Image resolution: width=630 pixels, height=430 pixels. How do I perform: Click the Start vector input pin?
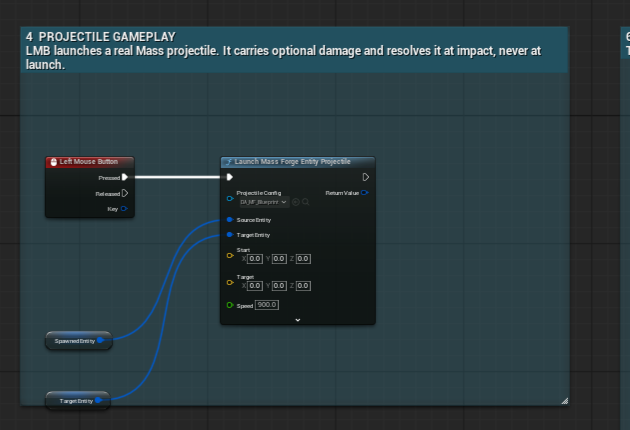coord(230,256)
